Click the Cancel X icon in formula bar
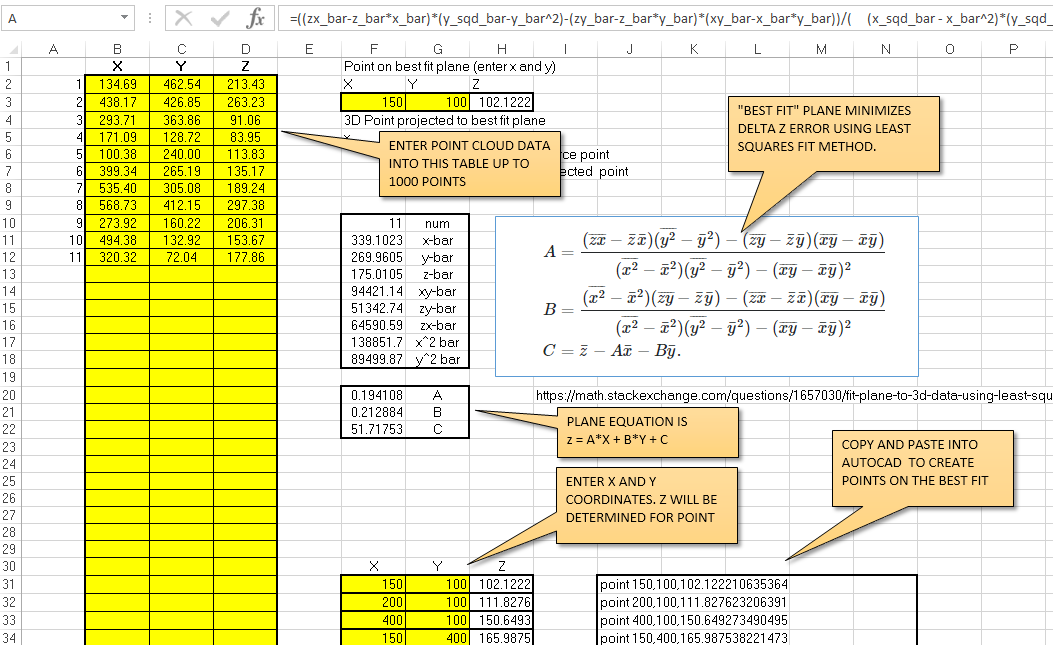 [x=183, y=18]
